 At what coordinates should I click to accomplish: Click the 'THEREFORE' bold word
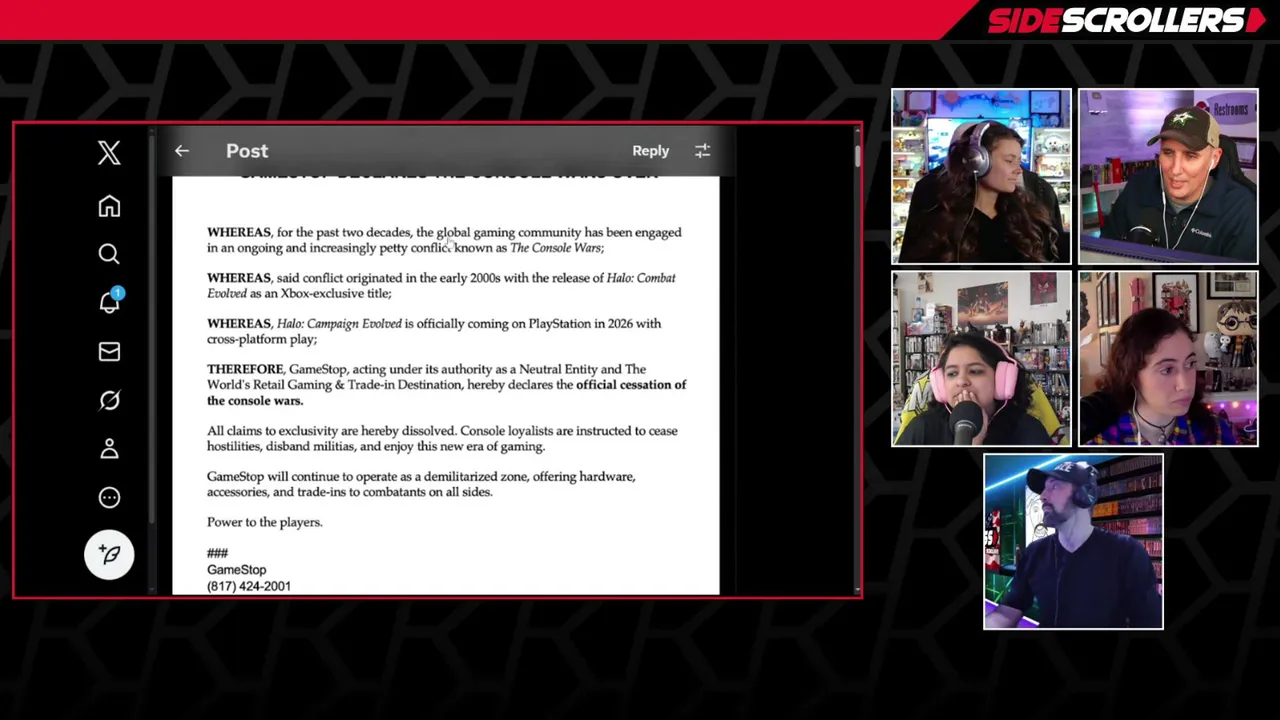point(245,370)
